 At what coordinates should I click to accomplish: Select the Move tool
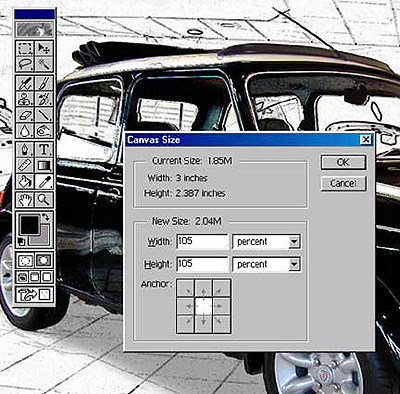tap(44, 48)
